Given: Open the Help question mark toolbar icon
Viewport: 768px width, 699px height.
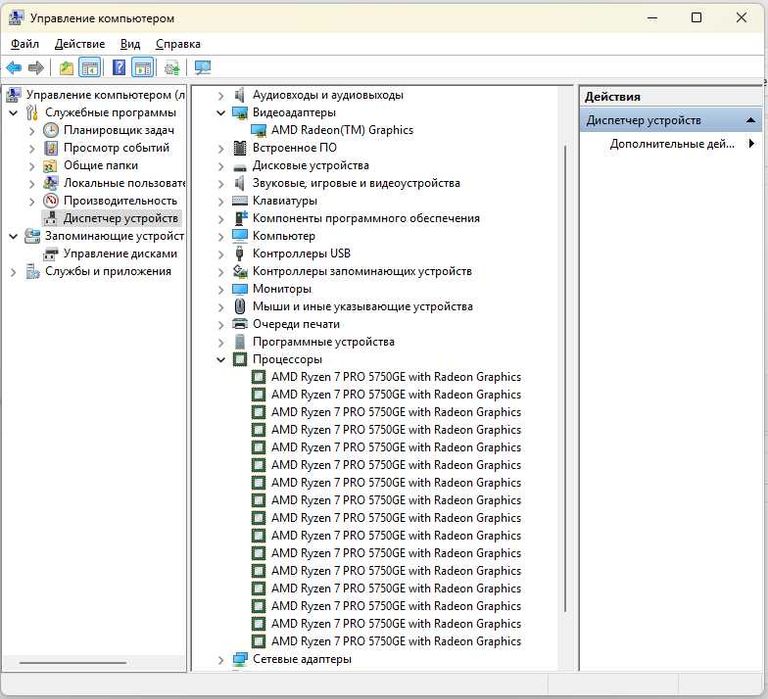Looking at the screenshot, I should point(119,67).
